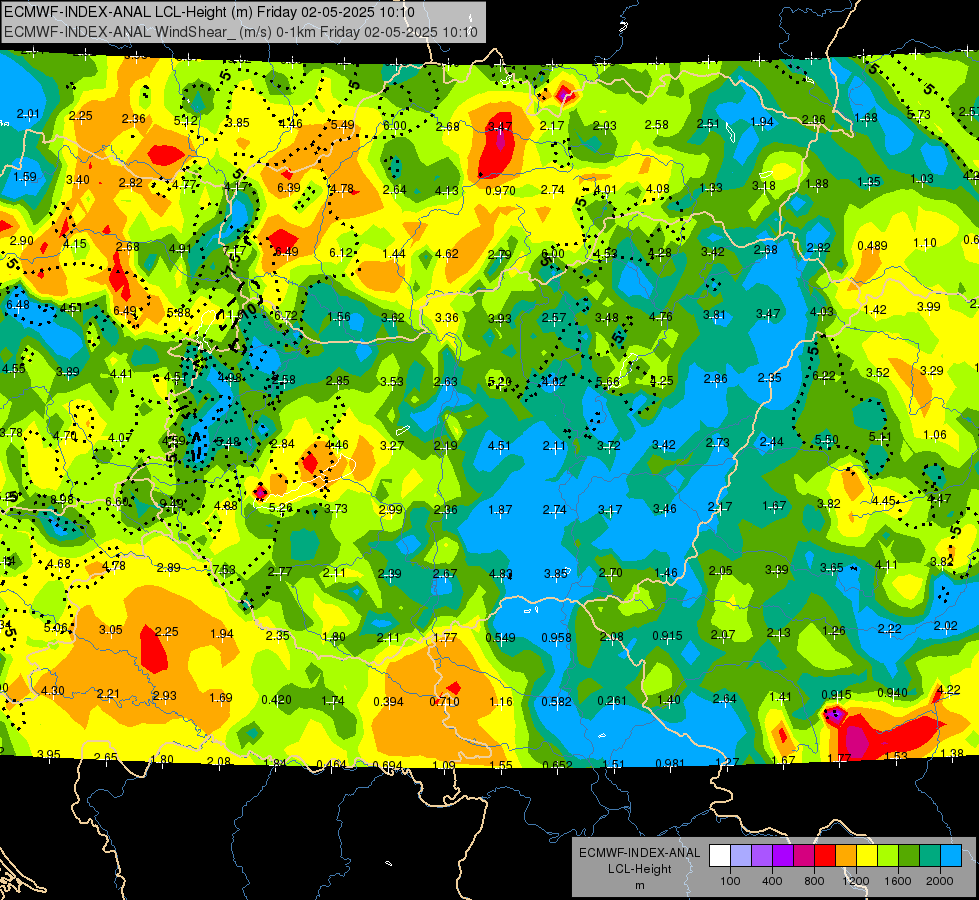
Task: Click the wind shear value 6.22
Action: coord(824,375)
